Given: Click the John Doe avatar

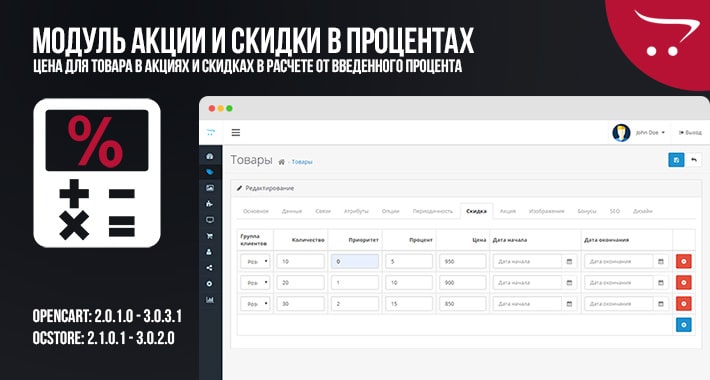Looking at the screenshot, I should pos(621,133).
